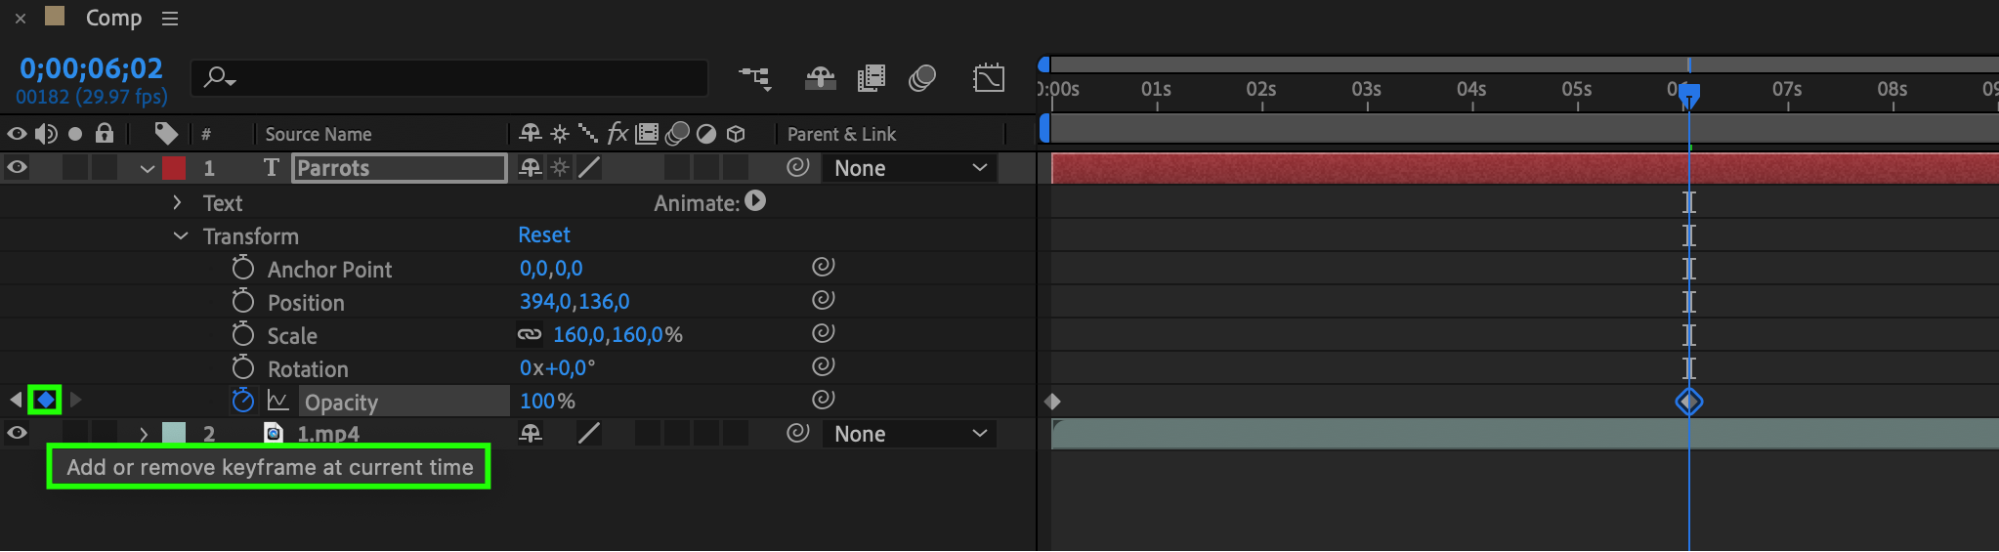Select the Comp timeline tab
This screenshot has width=1999, height=552.
113,18
